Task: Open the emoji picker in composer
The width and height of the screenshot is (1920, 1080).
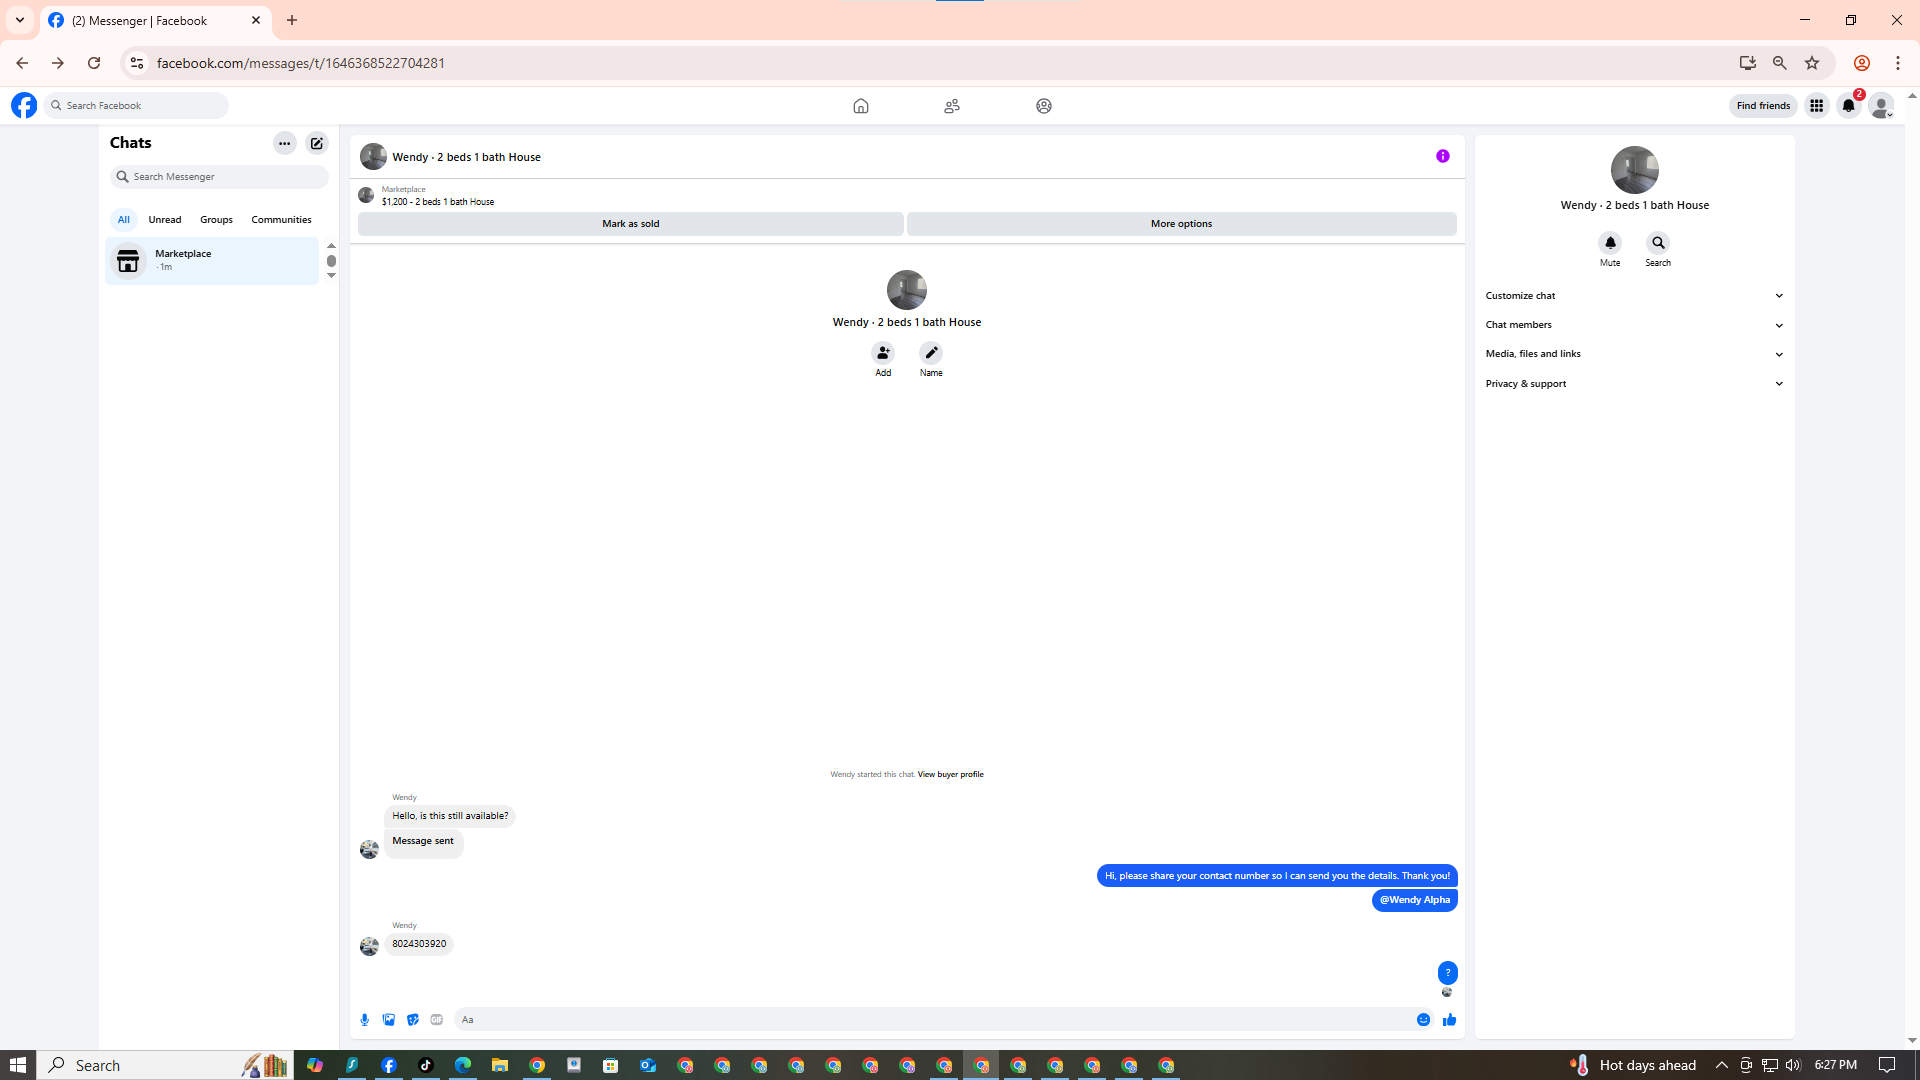Action: pyautogui.click(x=1423, y=1020)
